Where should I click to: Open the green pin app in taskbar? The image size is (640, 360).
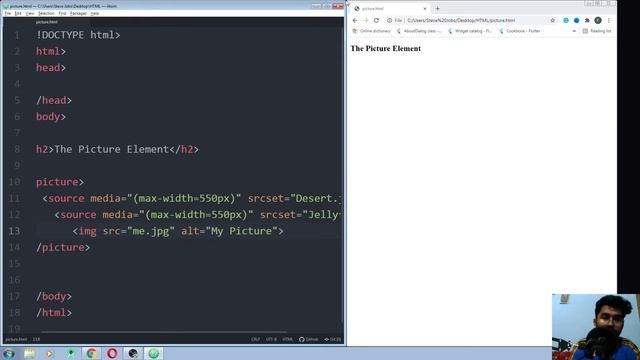coord(71,353)
